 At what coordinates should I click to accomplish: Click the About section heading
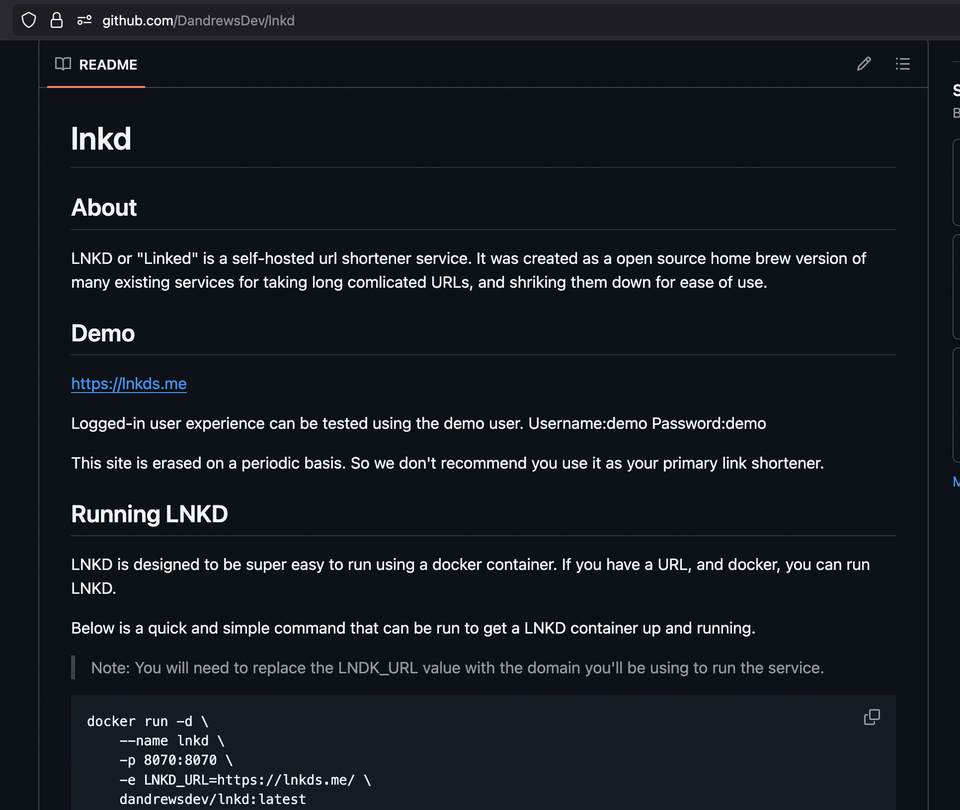[x=103, y=208]
